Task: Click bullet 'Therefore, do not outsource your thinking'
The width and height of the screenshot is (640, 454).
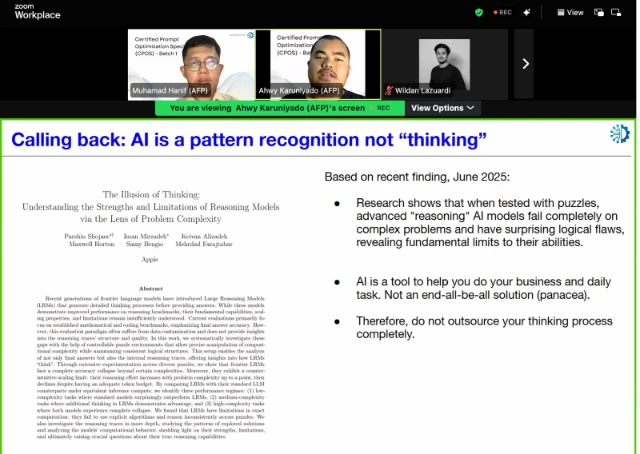Action: (x=484, y=327)
